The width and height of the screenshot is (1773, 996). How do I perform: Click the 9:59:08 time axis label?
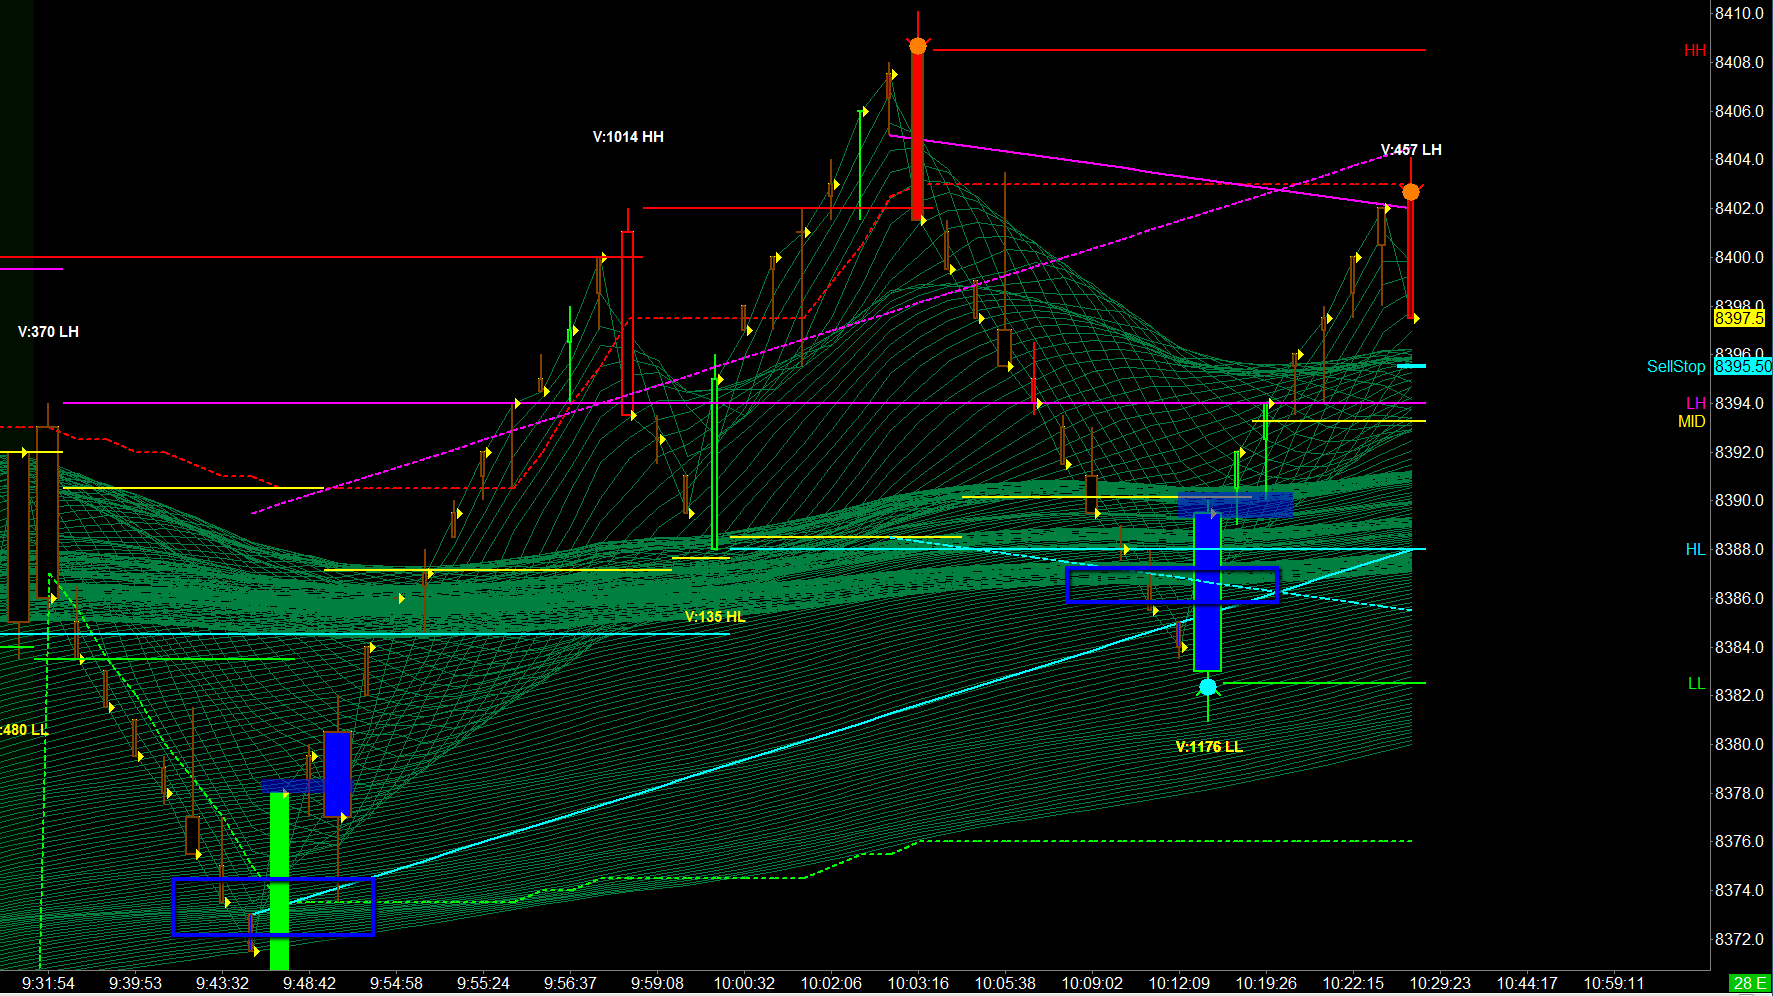[x=657, y=984]
